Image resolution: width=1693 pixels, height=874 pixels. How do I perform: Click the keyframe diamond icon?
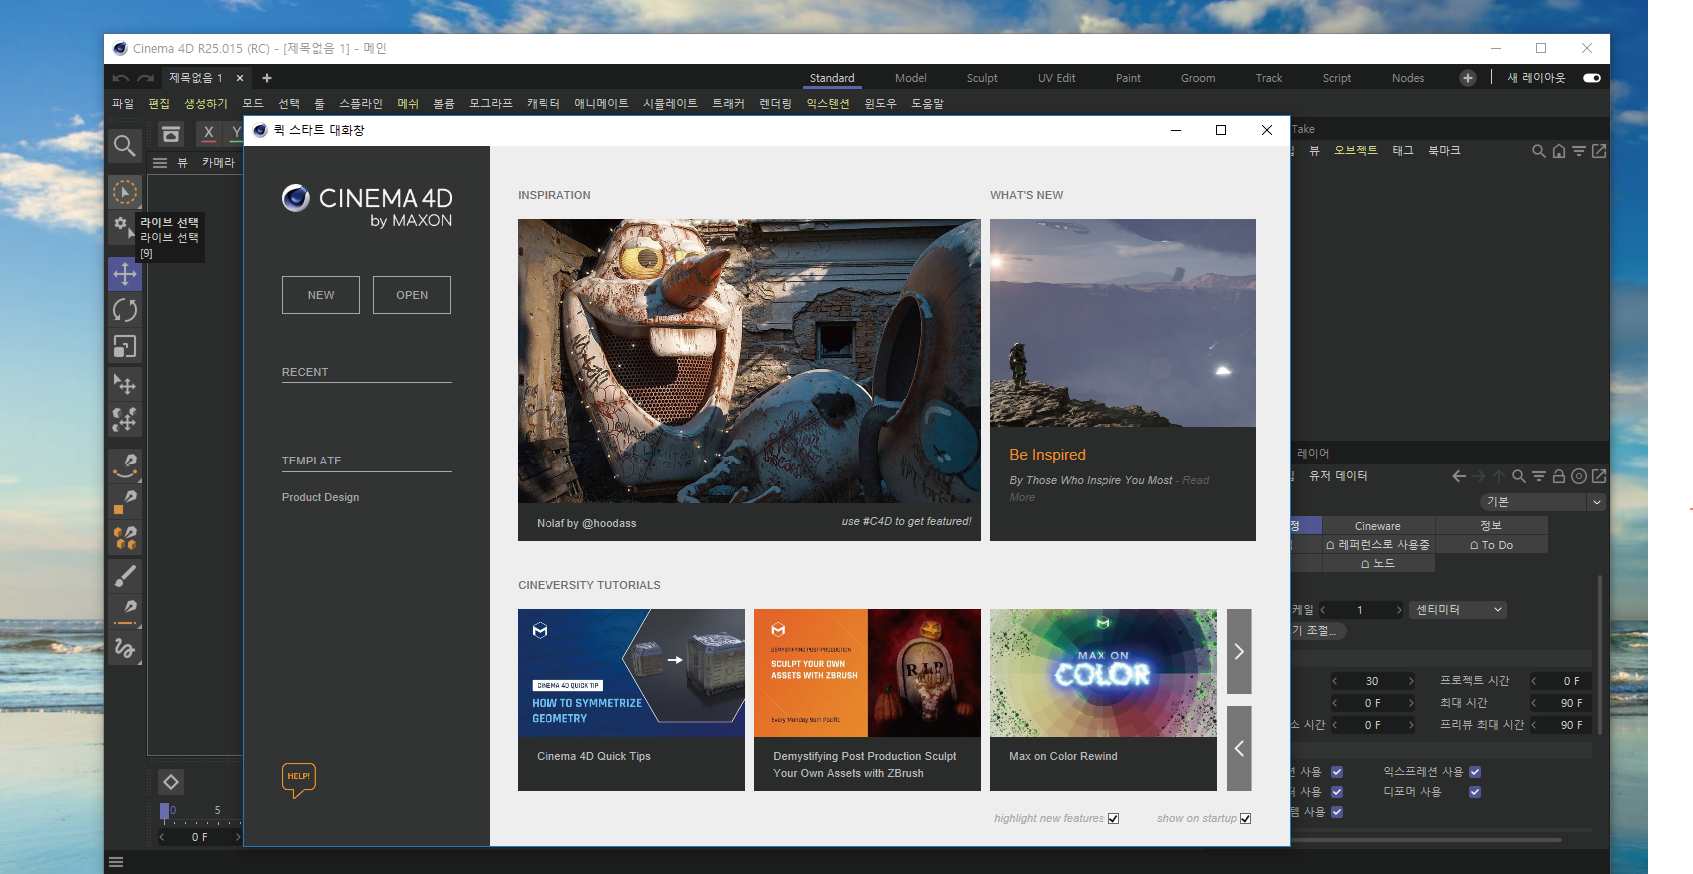[171, 782]
